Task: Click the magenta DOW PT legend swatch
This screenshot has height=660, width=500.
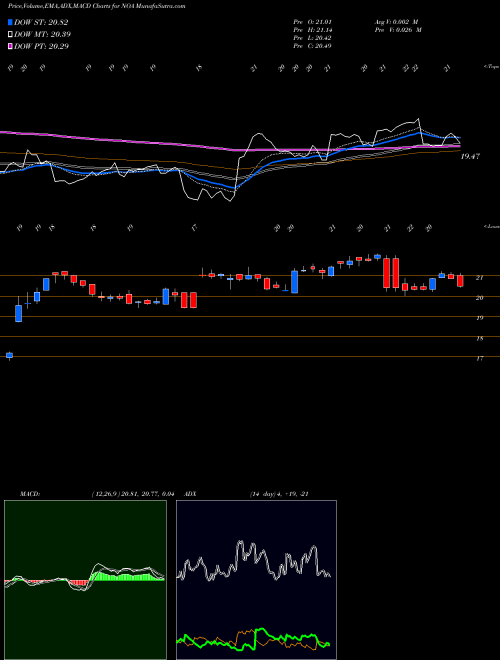Action: point(10,46)
